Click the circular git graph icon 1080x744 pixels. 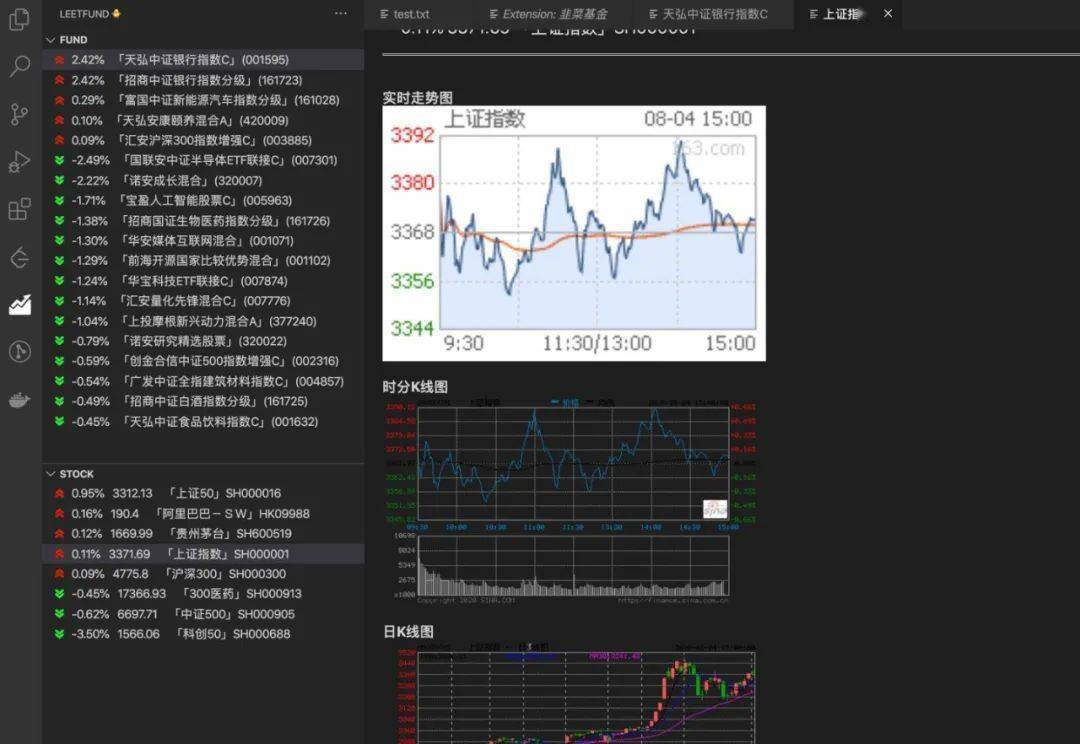coord(19,351)
